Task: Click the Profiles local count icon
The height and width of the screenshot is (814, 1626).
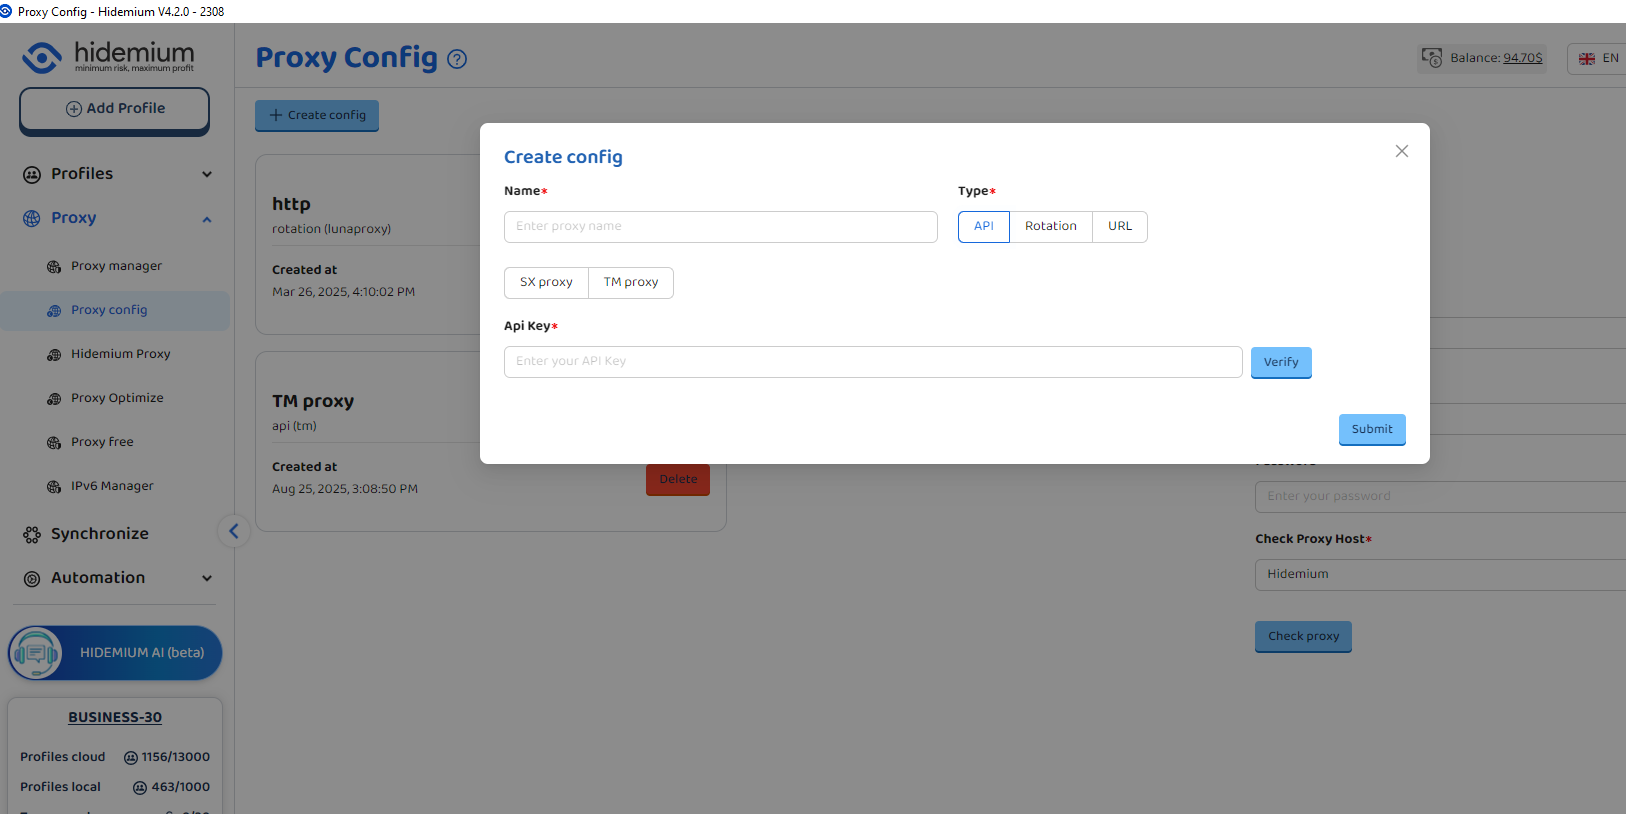Action: tap(140, 788)
